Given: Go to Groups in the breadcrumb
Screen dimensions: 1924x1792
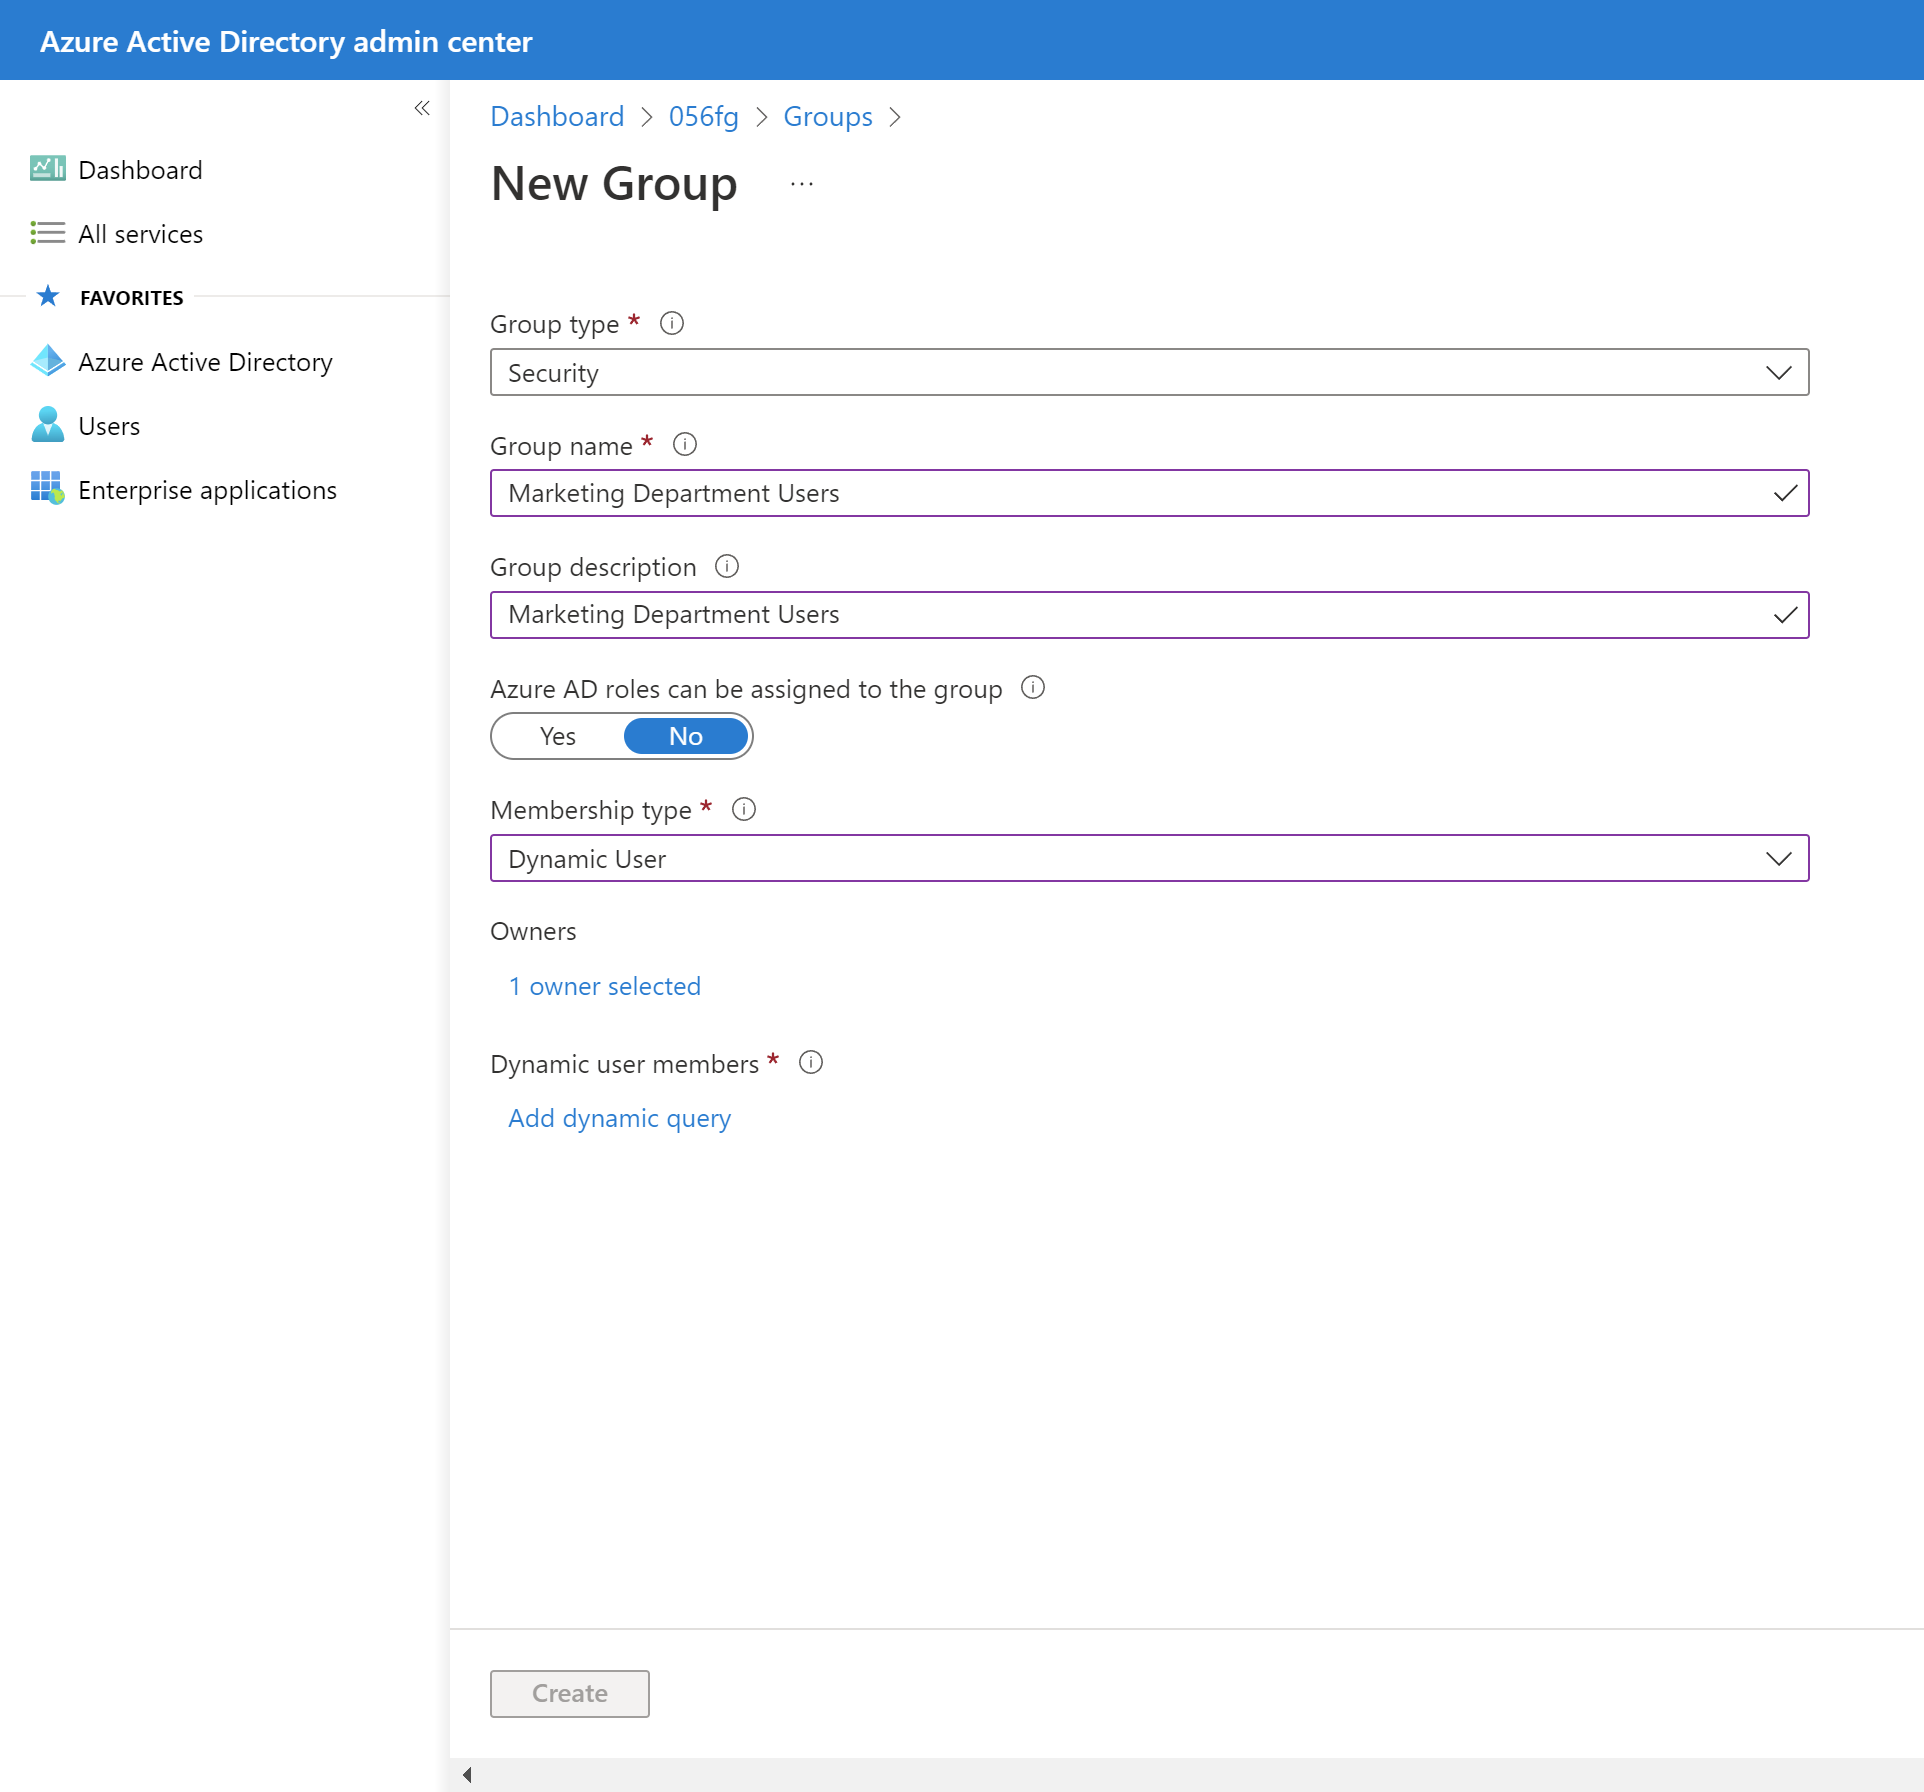Looking at the screenshot, I should click(827, 116).
